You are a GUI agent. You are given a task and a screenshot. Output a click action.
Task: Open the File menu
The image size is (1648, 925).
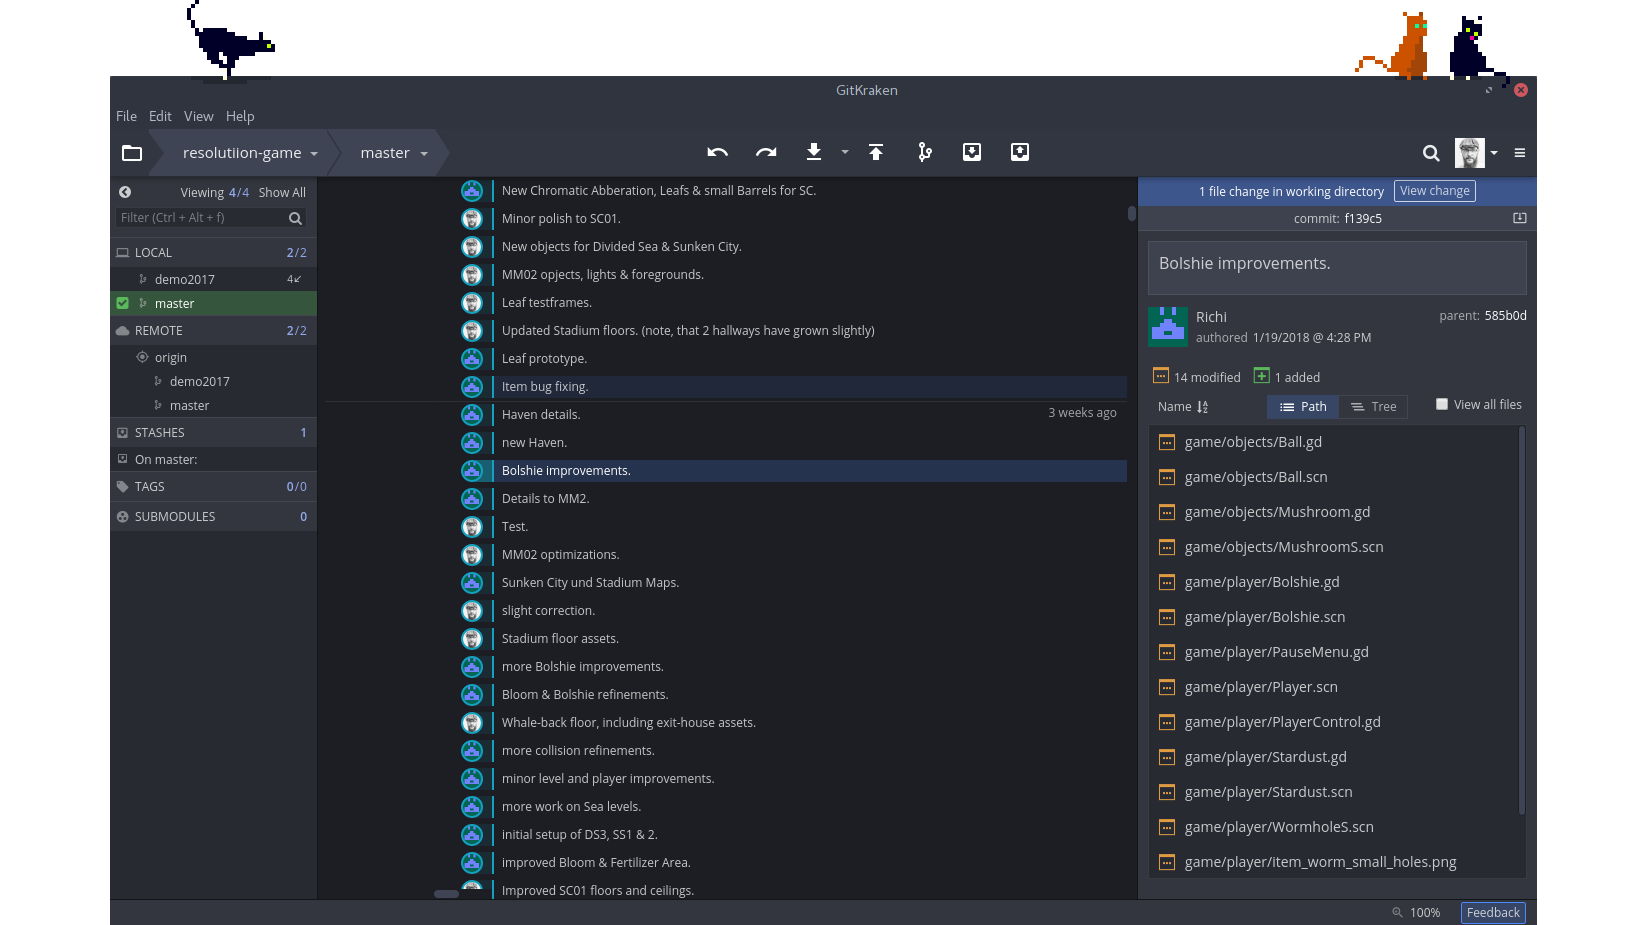(126, 116)
